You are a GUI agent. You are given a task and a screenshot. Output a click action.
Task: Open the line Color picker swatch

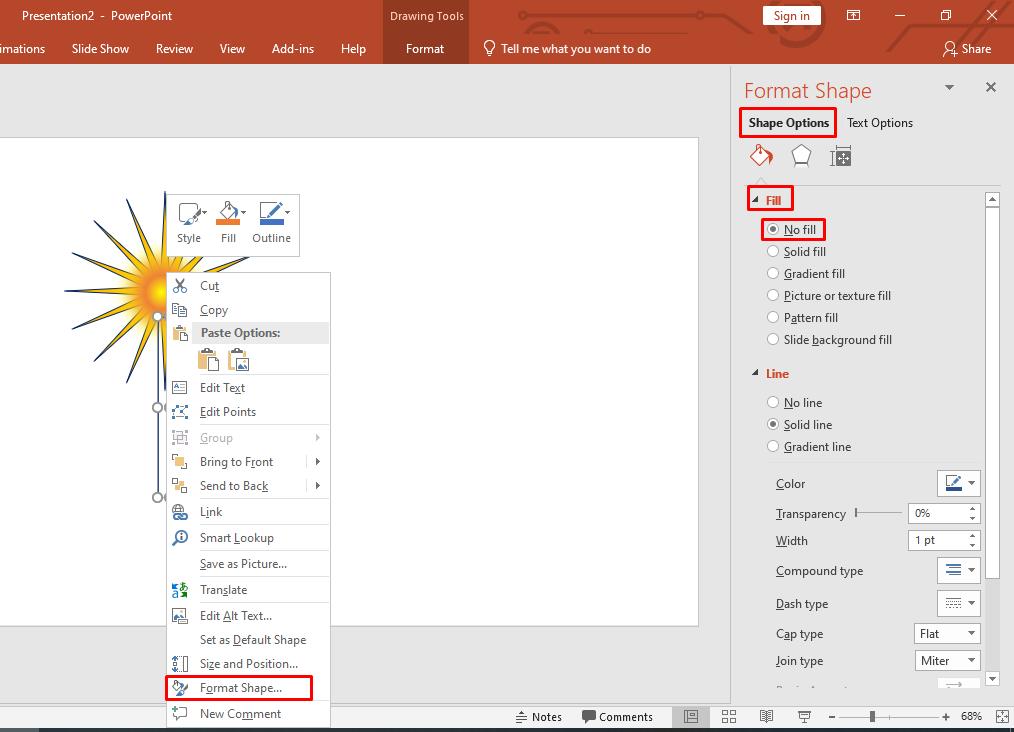tap(958, 484)
